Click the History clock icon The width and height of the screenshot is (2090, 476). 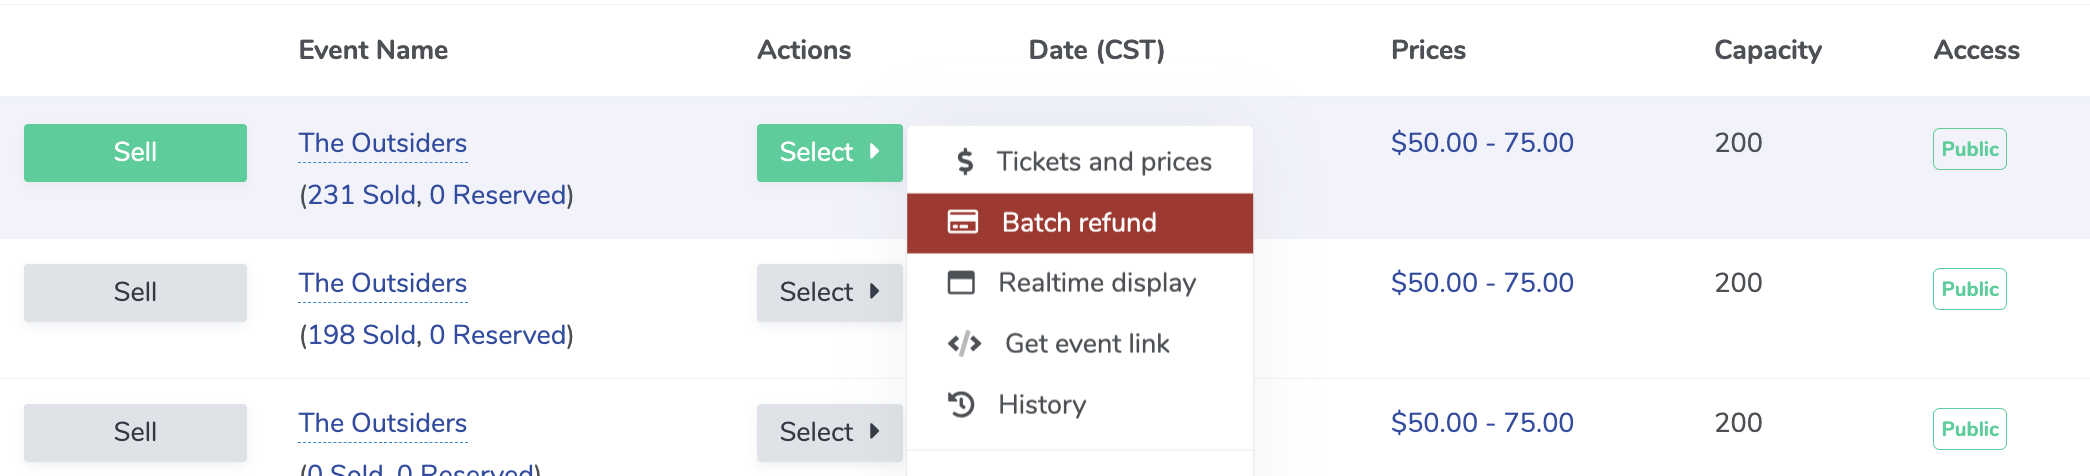[961, 405]
